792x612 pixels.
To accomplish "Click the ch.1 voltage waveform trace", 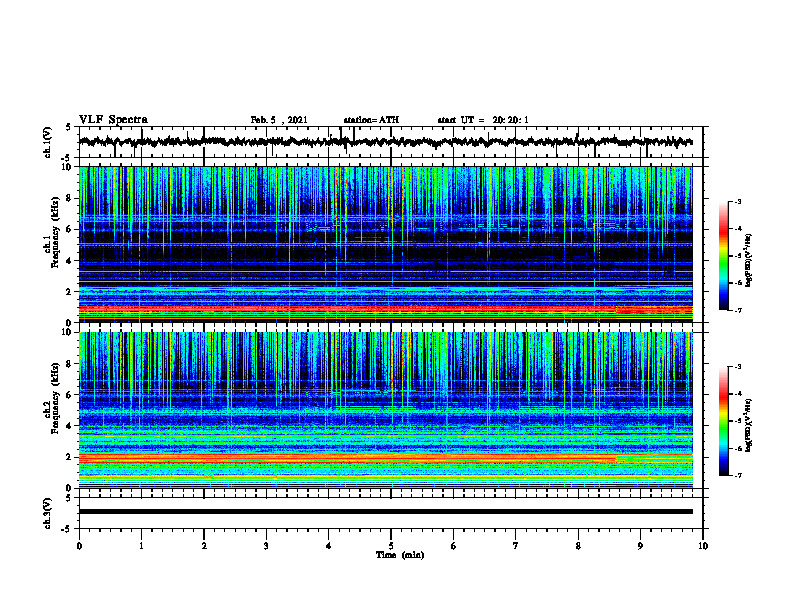I will click(x=385, y=142).
